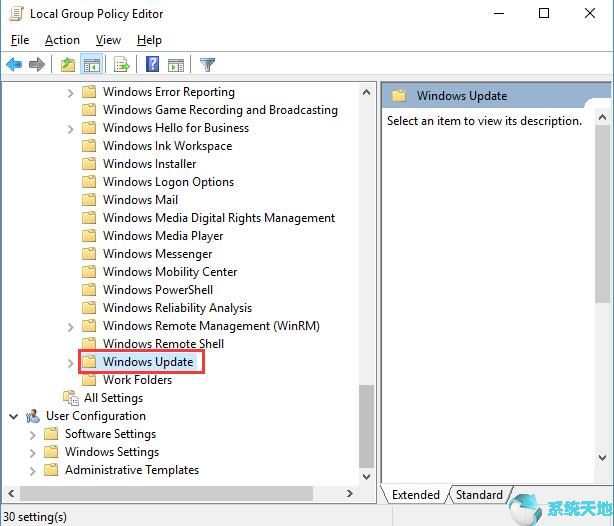Expand Windows Settings under User Configuration
Image resolution: width=614 pixels, height=526 pixels.
tap(33, 453)
